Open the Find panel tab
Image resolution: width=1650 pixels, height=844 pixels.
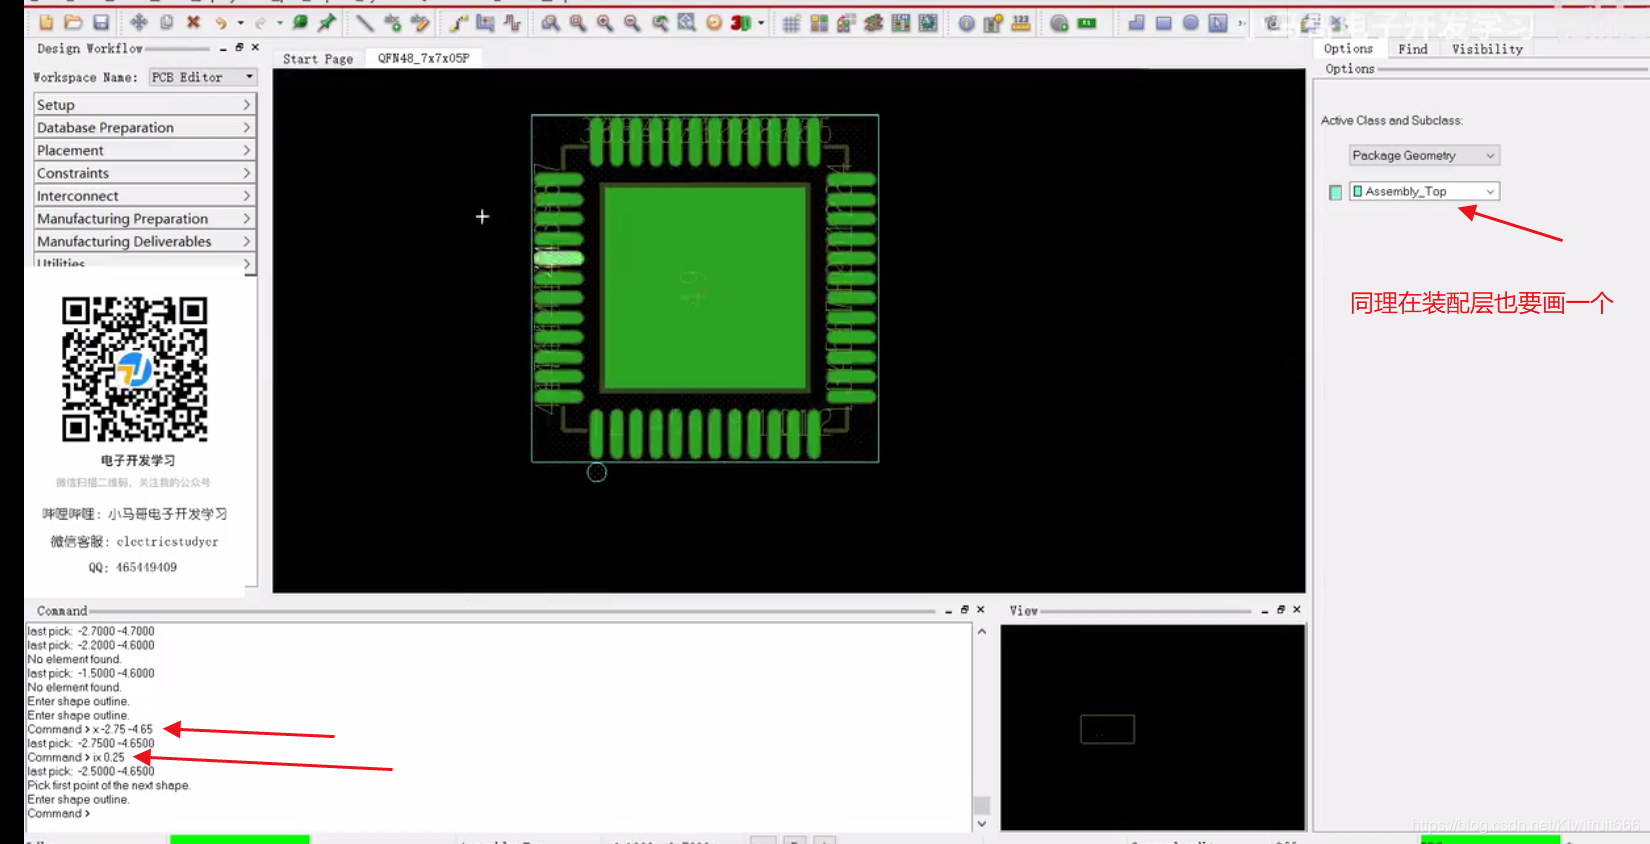click(1412, 49)
